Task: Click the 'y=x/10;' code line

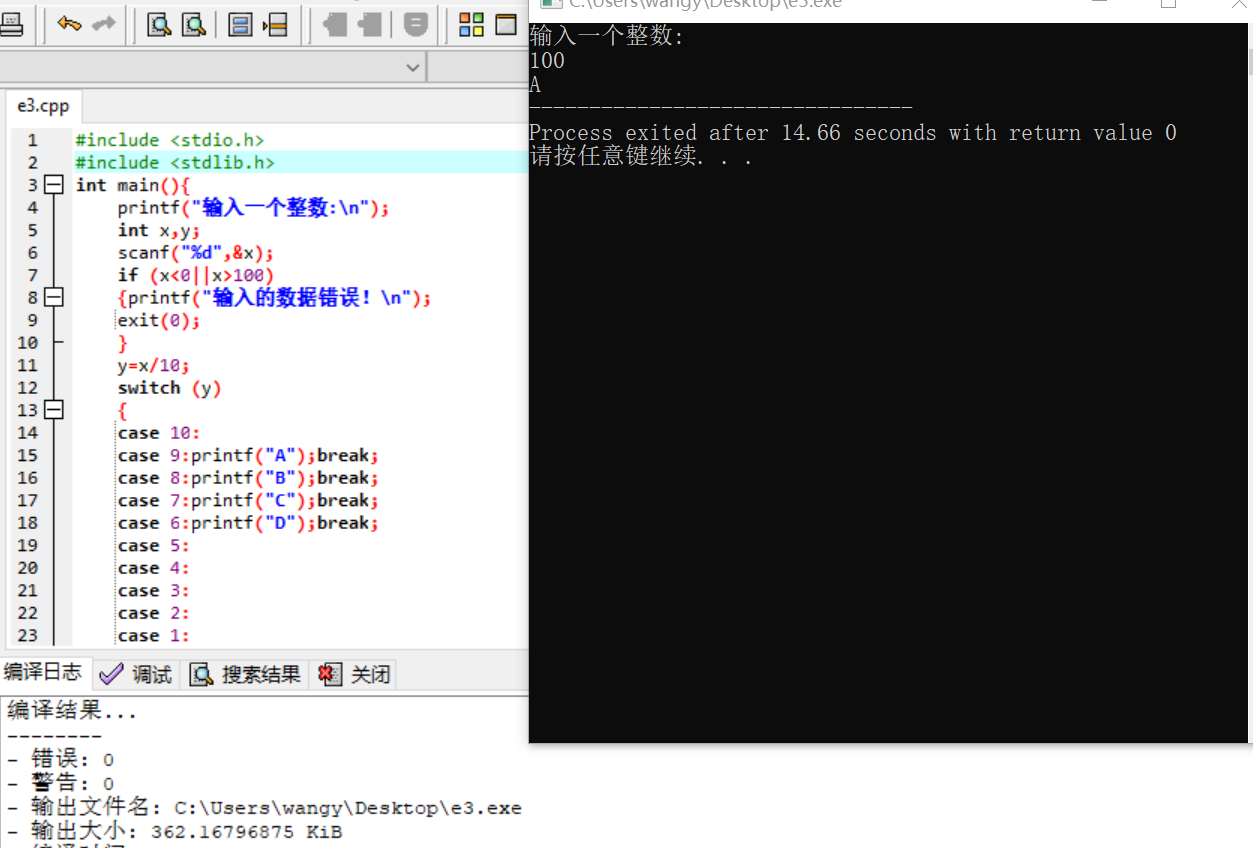Action: click(153, 365)
